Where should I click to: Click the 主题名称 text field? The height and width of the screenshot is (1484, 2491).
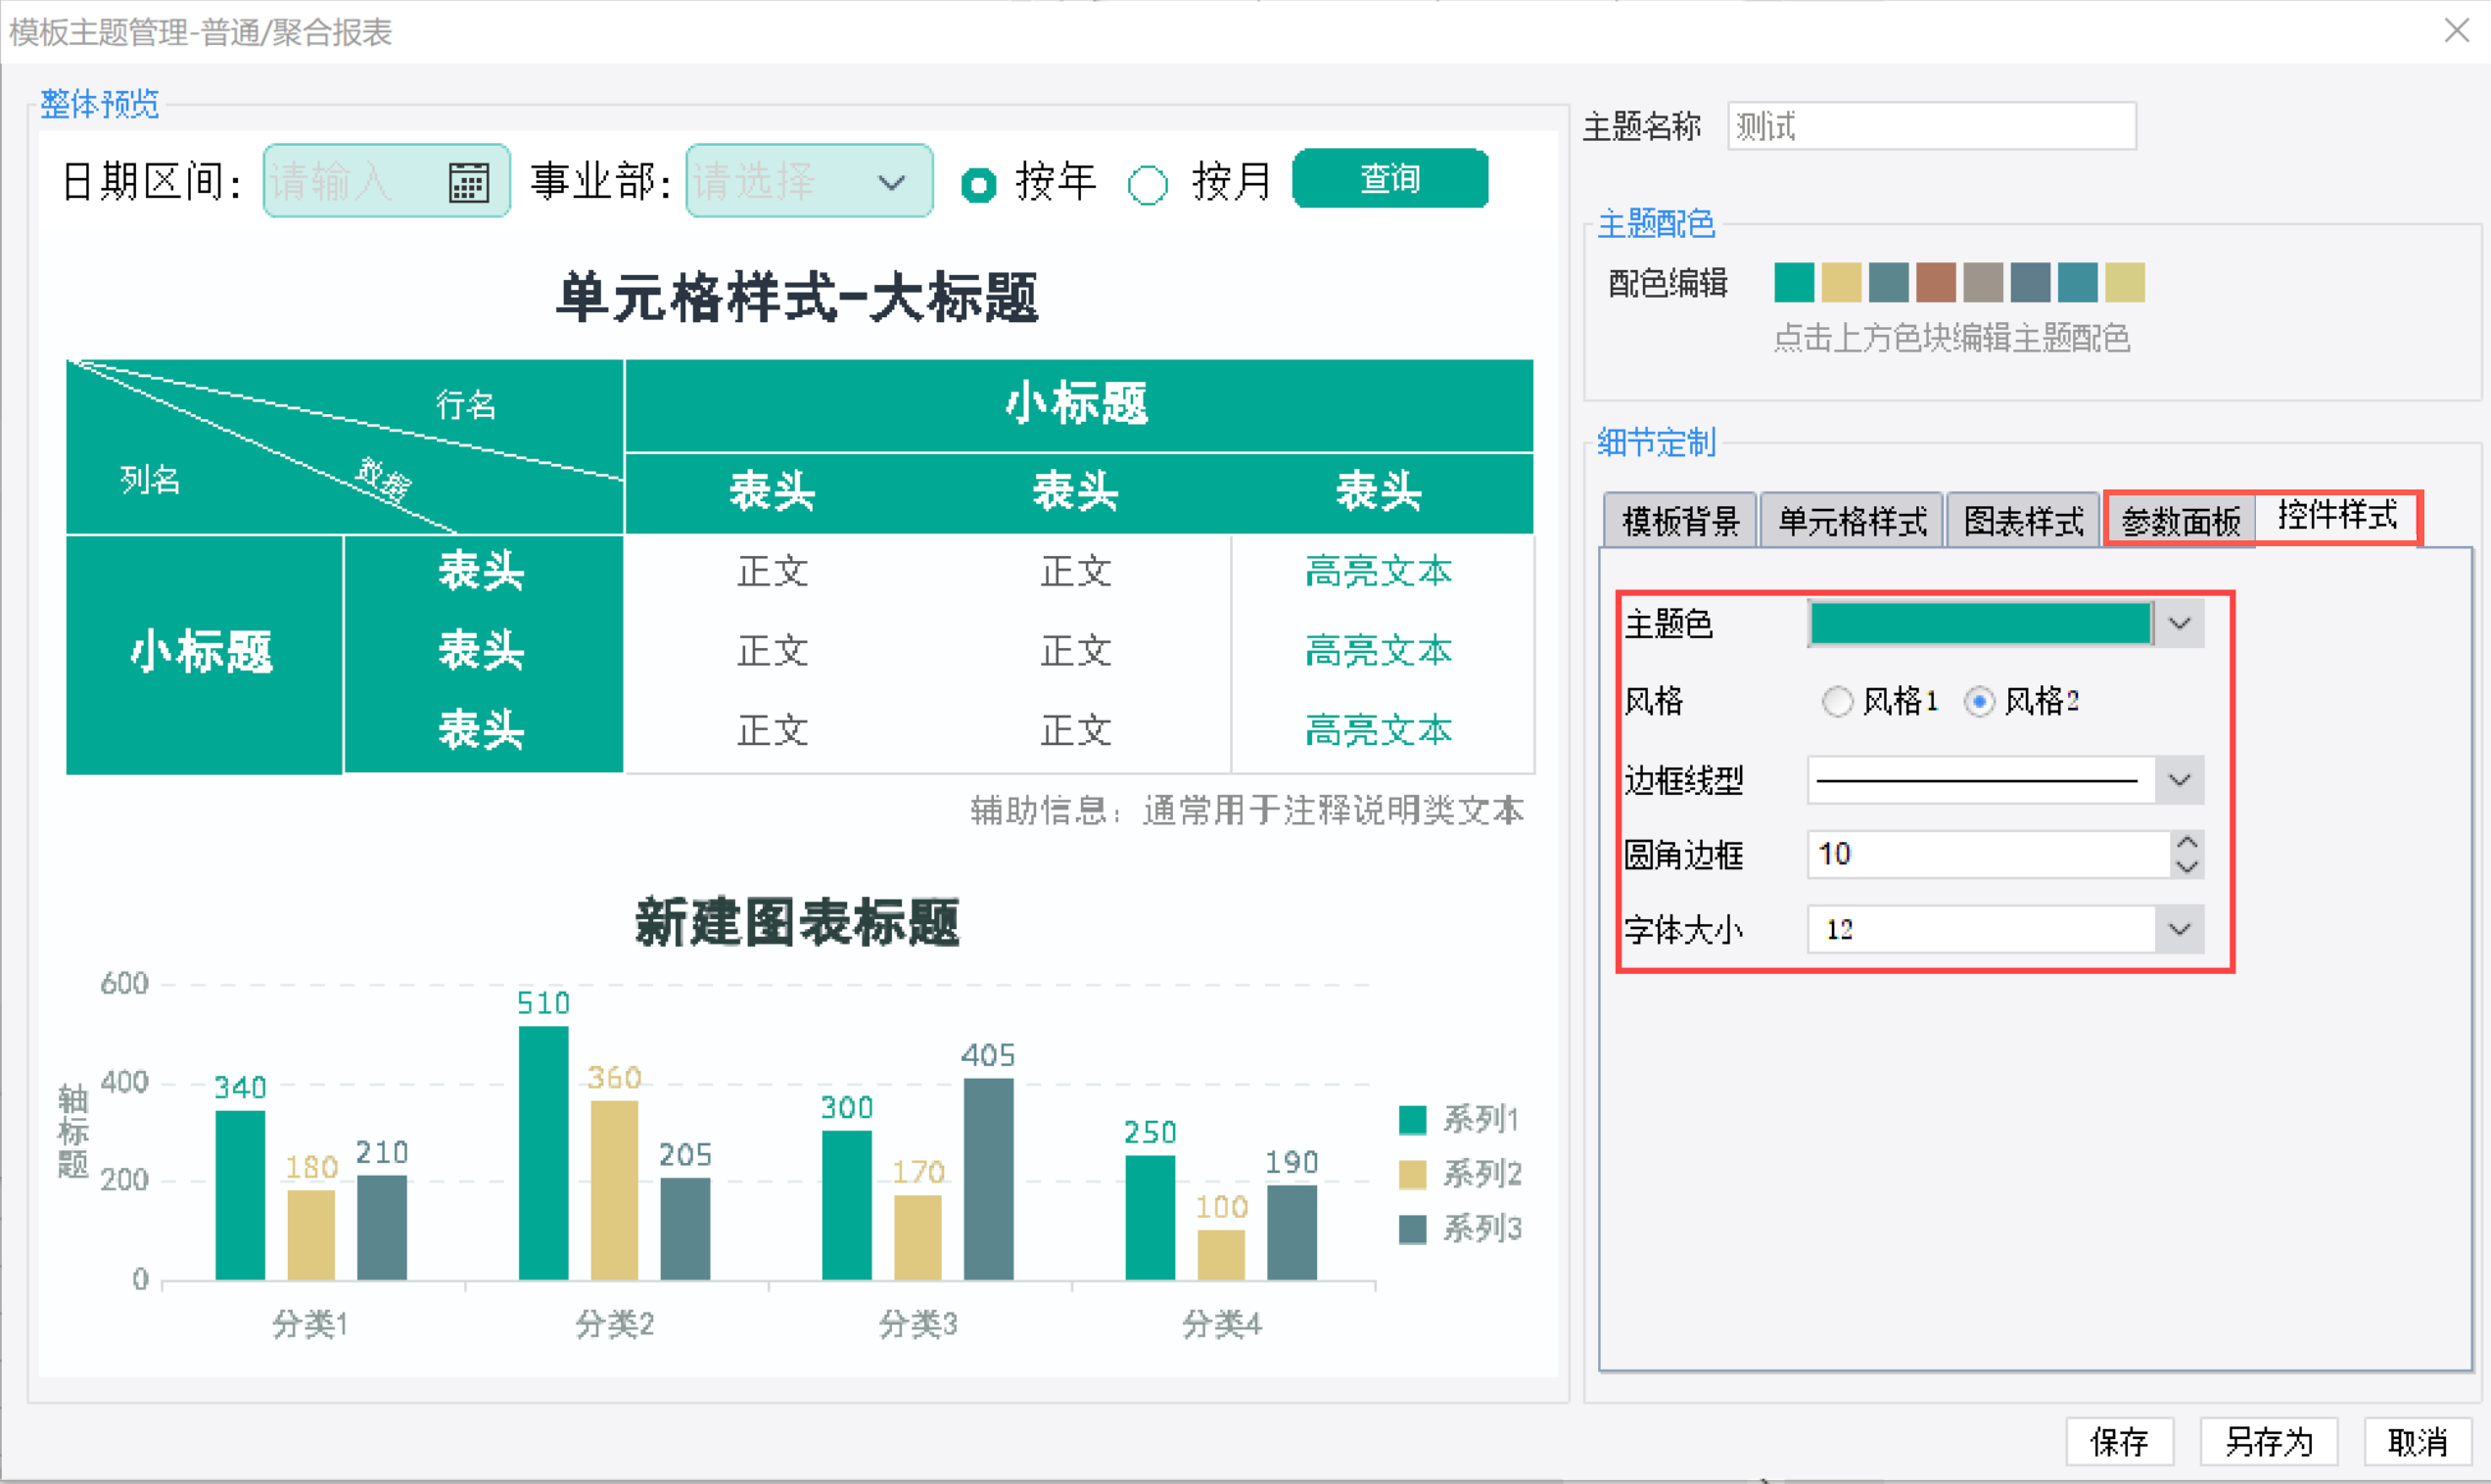(1930, 127)
